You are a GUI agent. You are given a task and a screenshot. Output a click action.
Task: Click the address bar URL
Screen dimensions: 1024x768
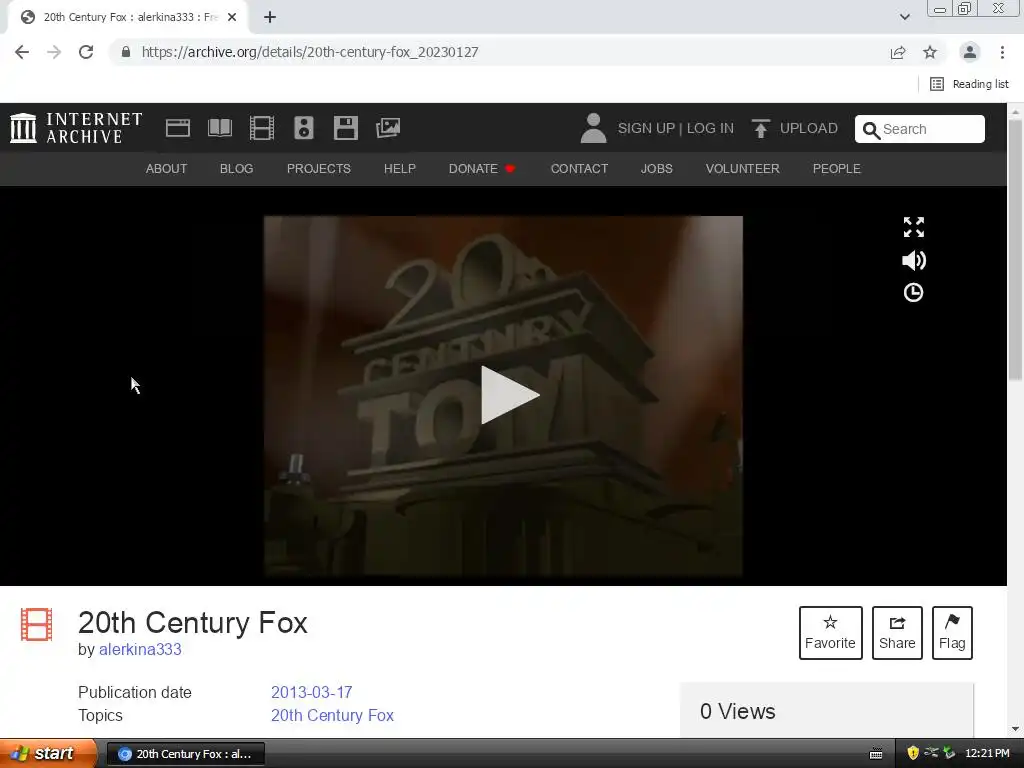pyautogui.click(x=310, y=52)
